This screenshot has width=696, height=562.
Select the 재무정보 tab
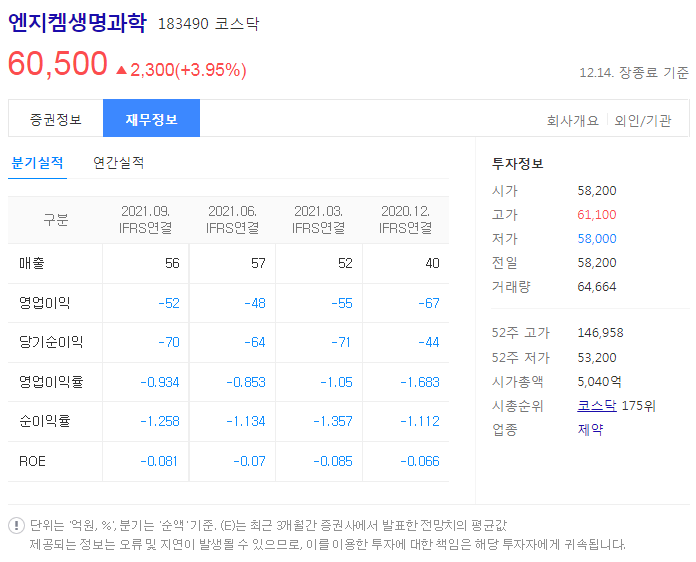point(151,119)
